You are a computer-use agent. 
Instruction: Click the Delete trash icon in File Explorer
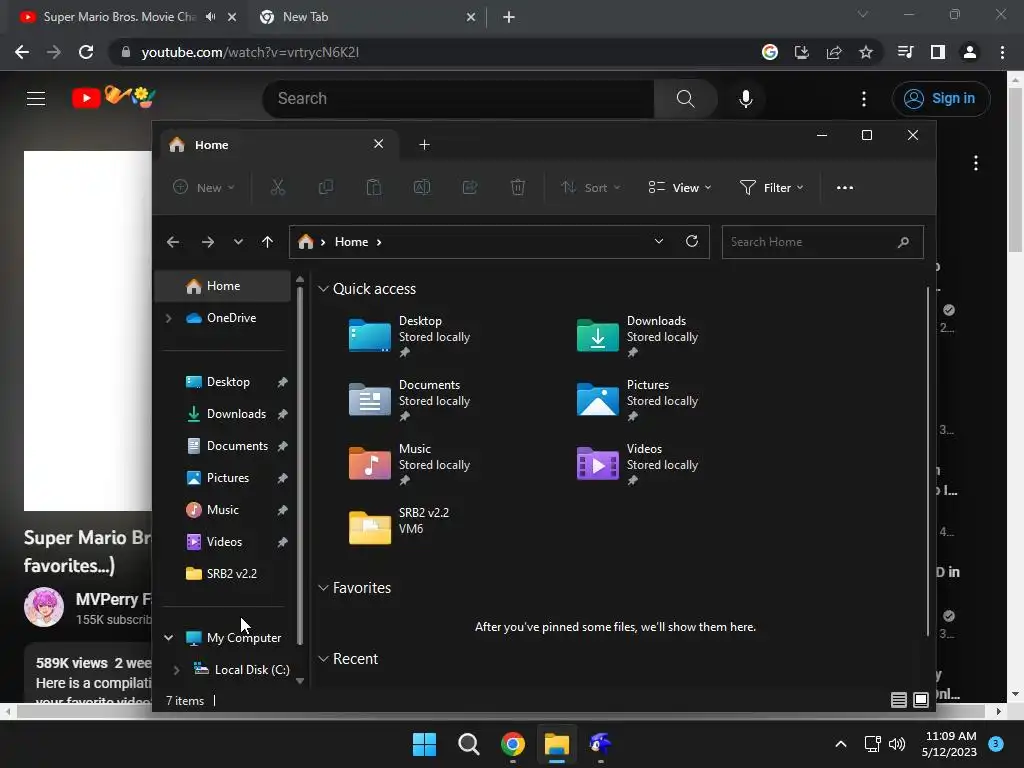pos(517,187)
